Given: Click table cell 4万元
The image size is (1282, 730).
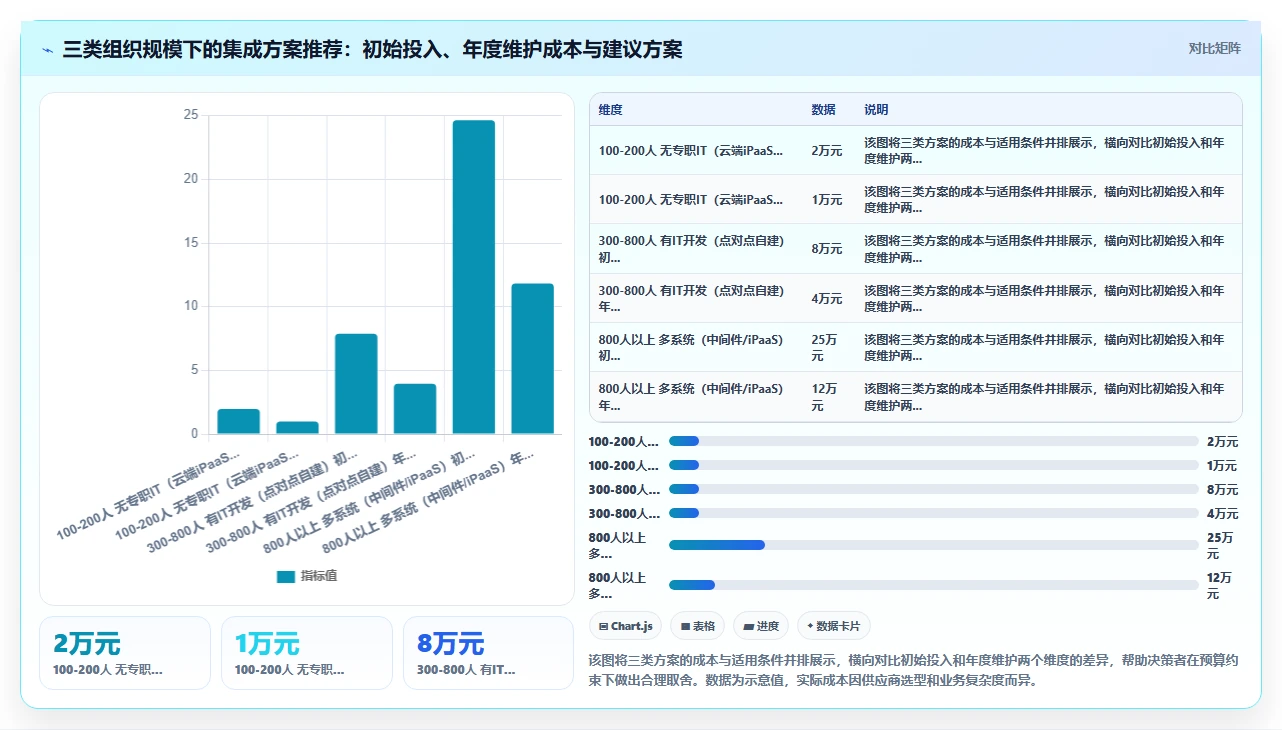Looking at the screenshot, I should click(827, 299).
